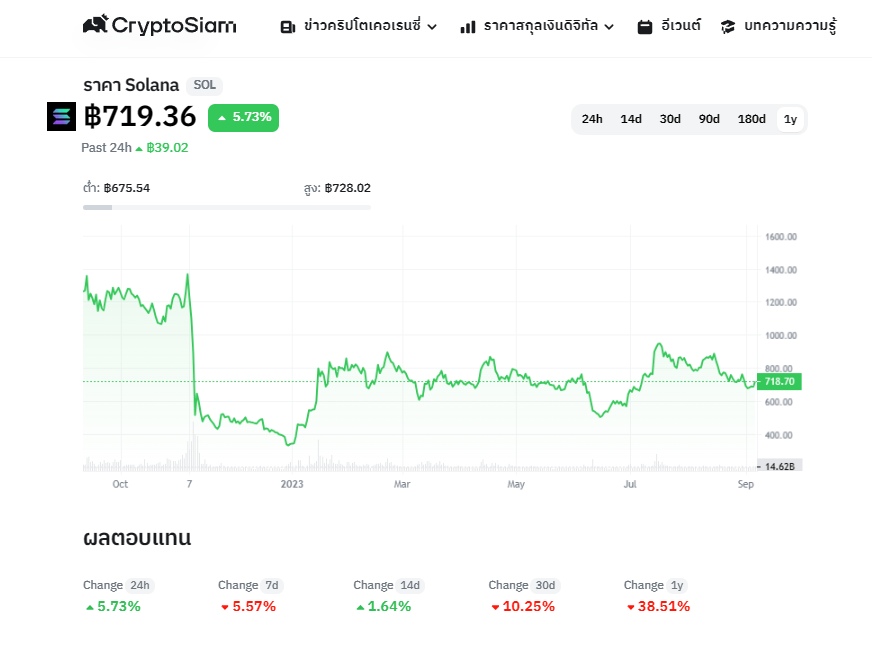
Task: Click the 7d change value 5.57%
Action: tap(248, 606)
